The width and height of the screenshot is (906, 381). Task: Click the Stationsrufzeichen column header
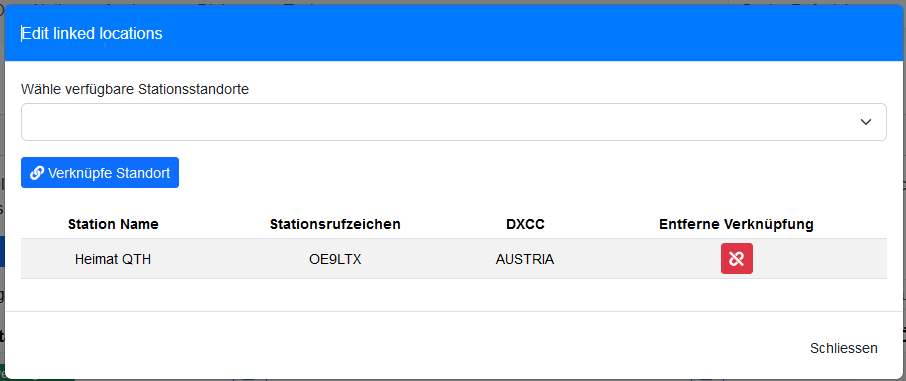coord(335,224)
